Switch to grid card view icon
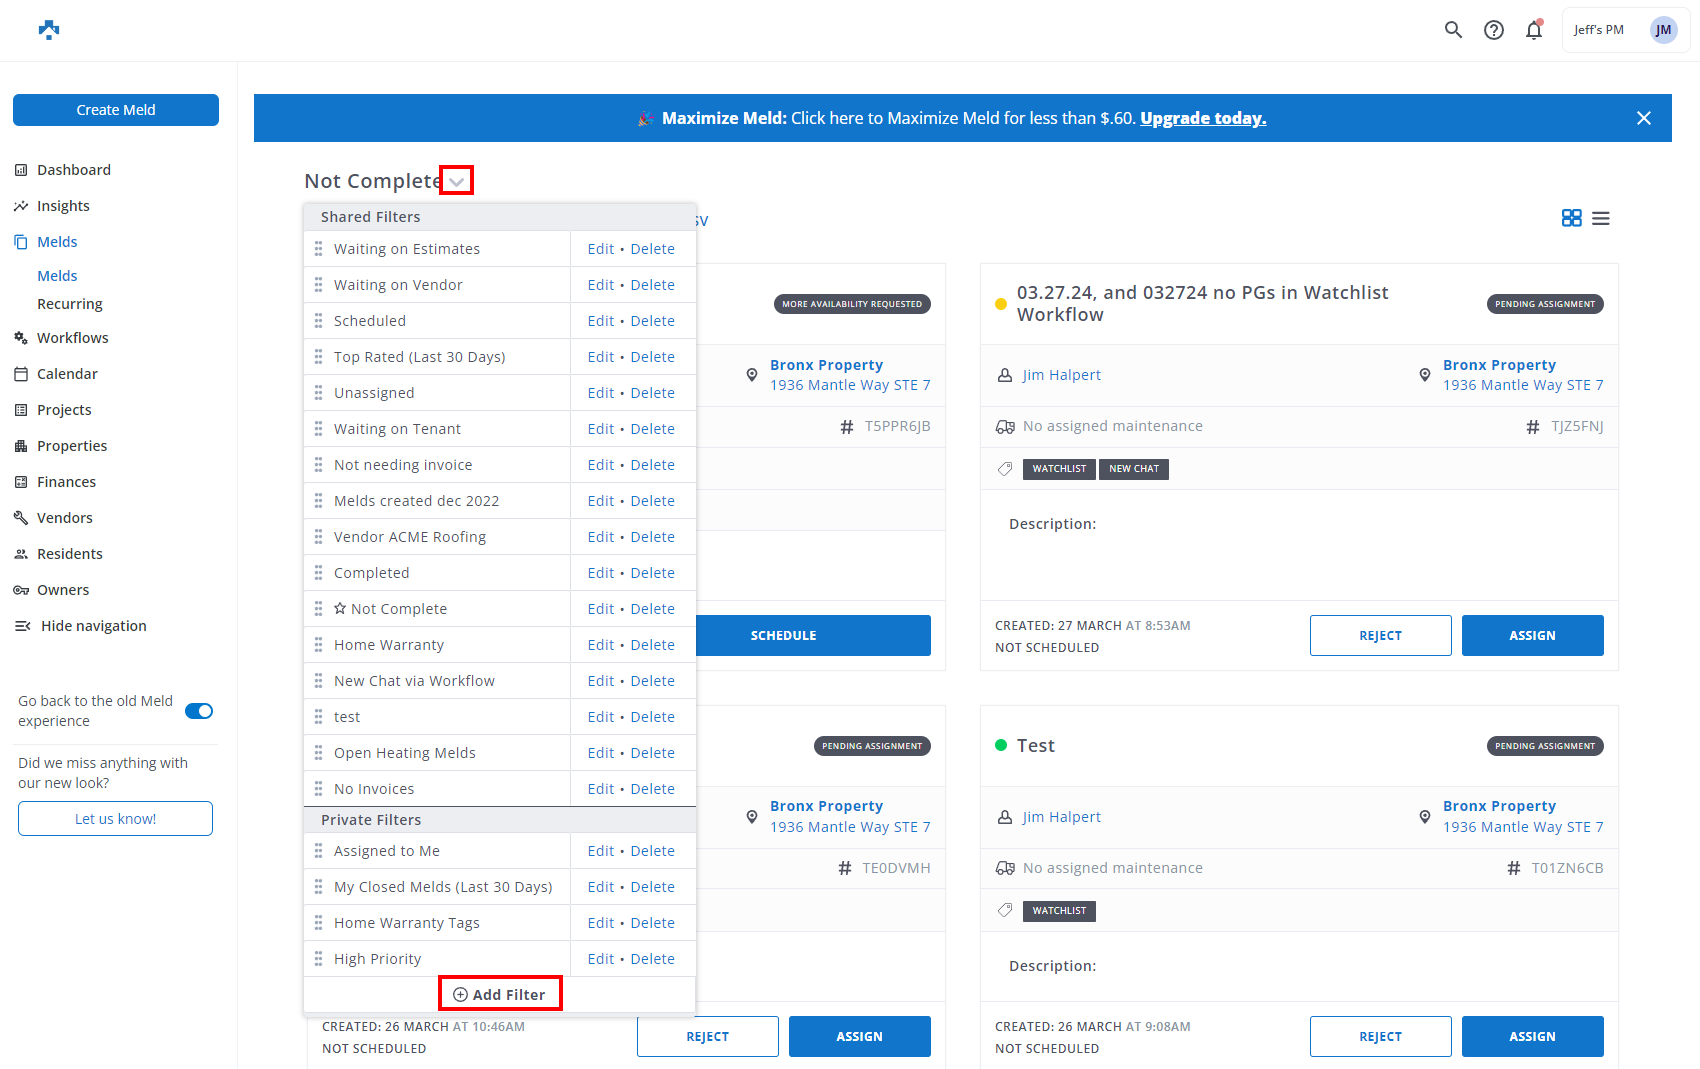 click(1571, 218)
